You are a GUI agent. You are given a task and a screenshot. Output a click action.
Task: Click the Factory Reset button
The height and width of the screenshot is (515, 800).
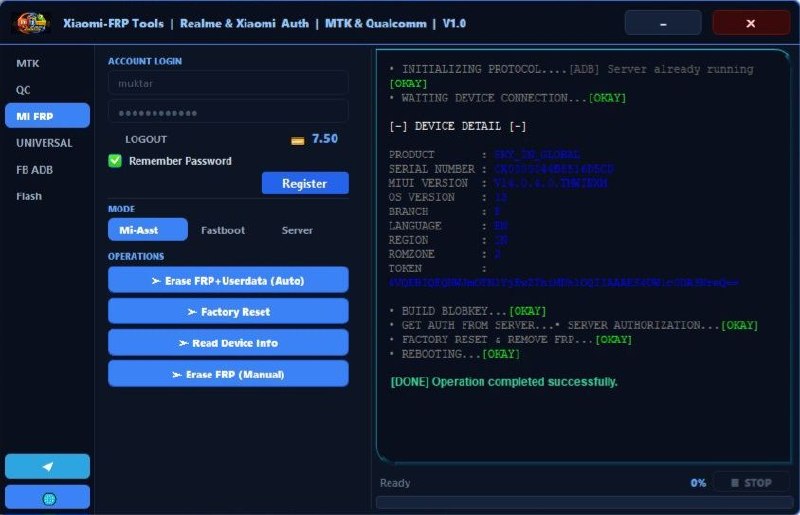point(228,311)
